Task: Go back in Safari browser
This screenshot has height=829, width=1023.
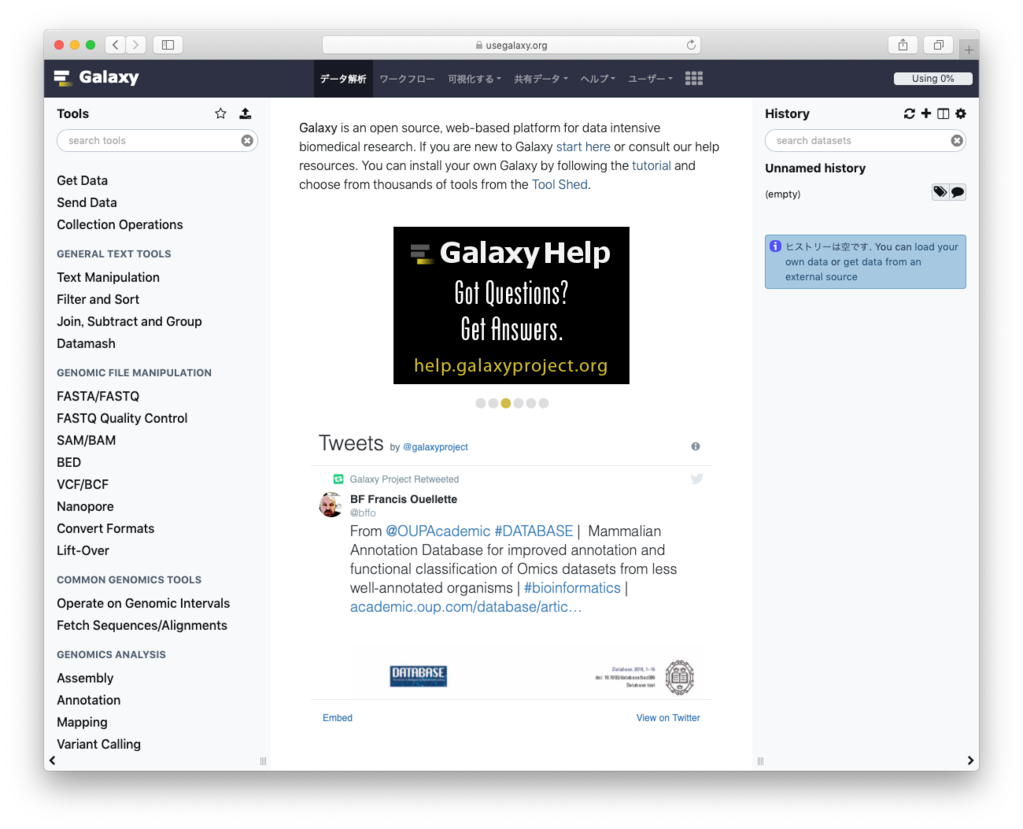Action: [115, 44]
